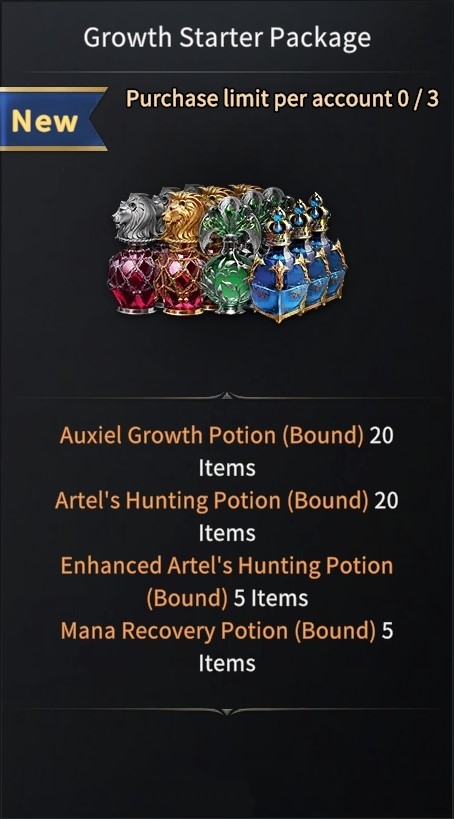
Task: Inspect Mana Recovery Potion (Bound) entry
Action: pyautogui.click(x=218, y=631)
